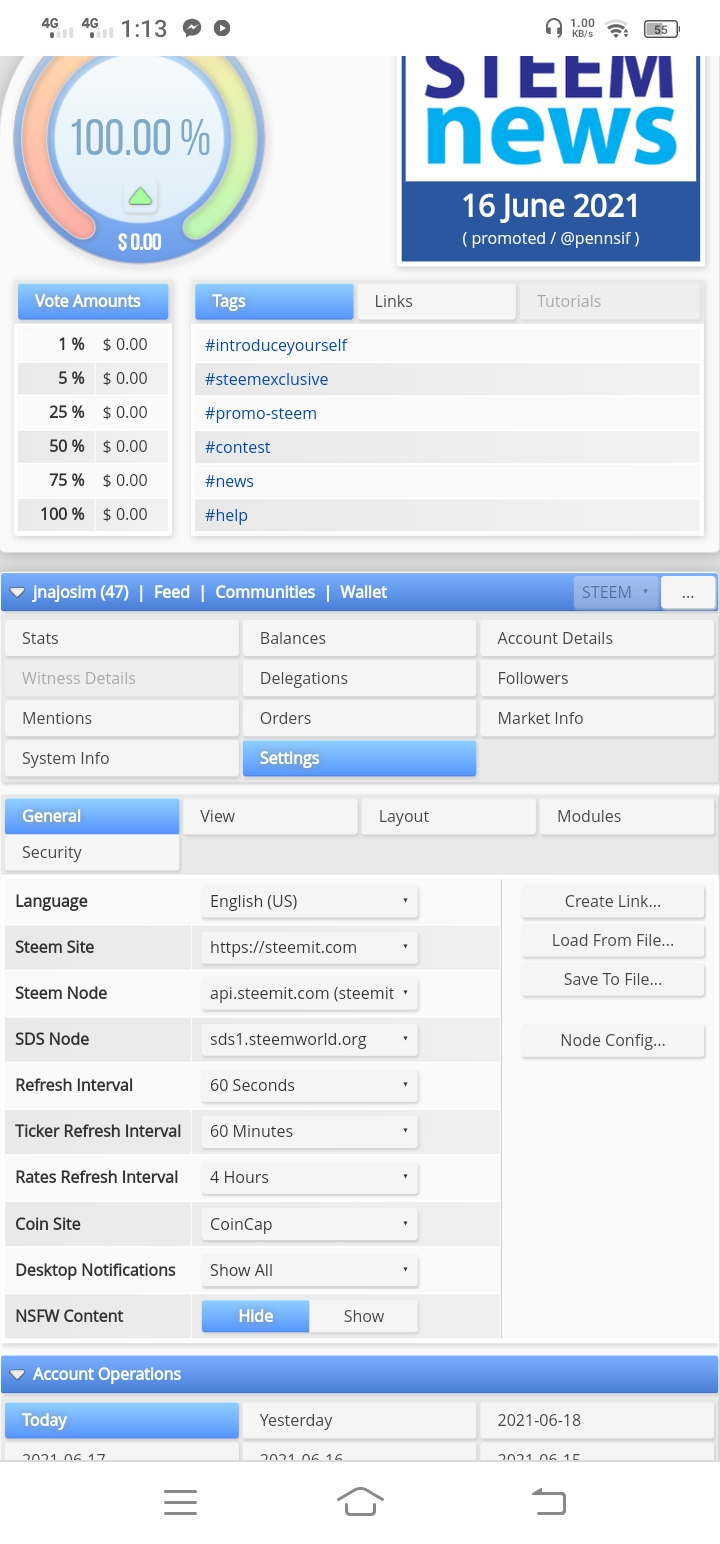Open the Tags tab
Image resolution: width=720 pixels, height=1544 pixels.
272,301
